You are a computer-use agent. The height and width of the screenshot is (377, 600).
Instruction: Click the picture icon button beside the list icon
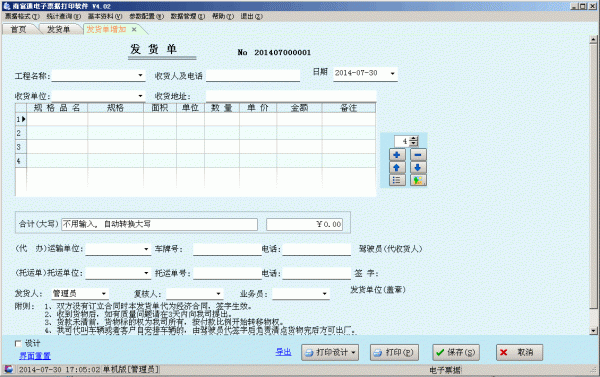pyautogui.click(x=418, y=180)
